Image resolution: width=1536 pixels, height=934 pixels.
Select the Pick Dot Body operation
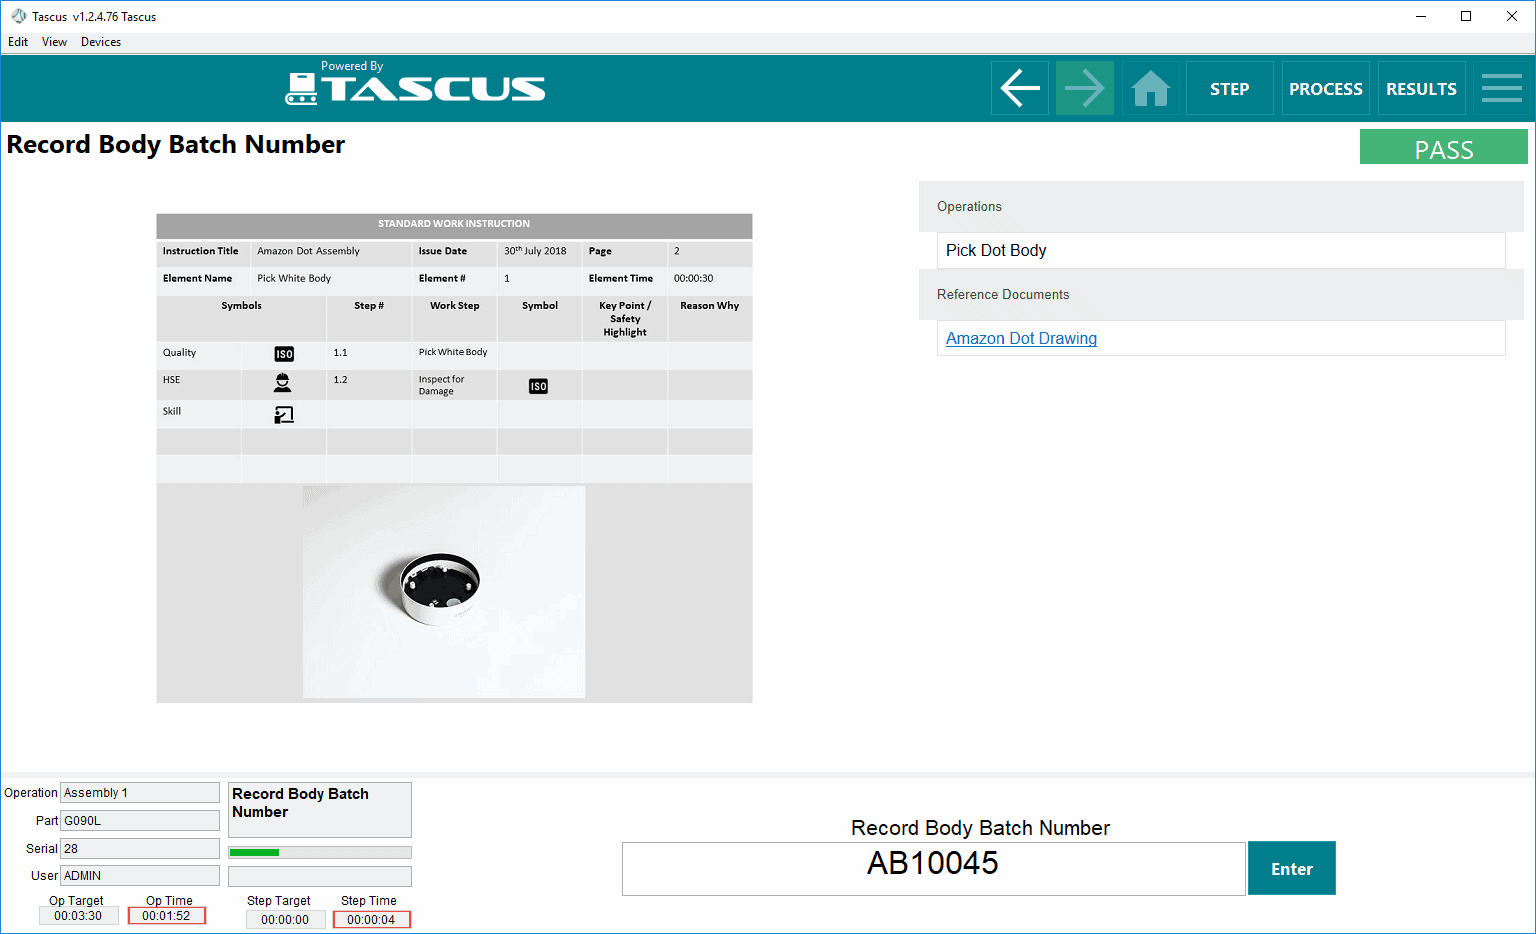click(x=1221, y=250)
